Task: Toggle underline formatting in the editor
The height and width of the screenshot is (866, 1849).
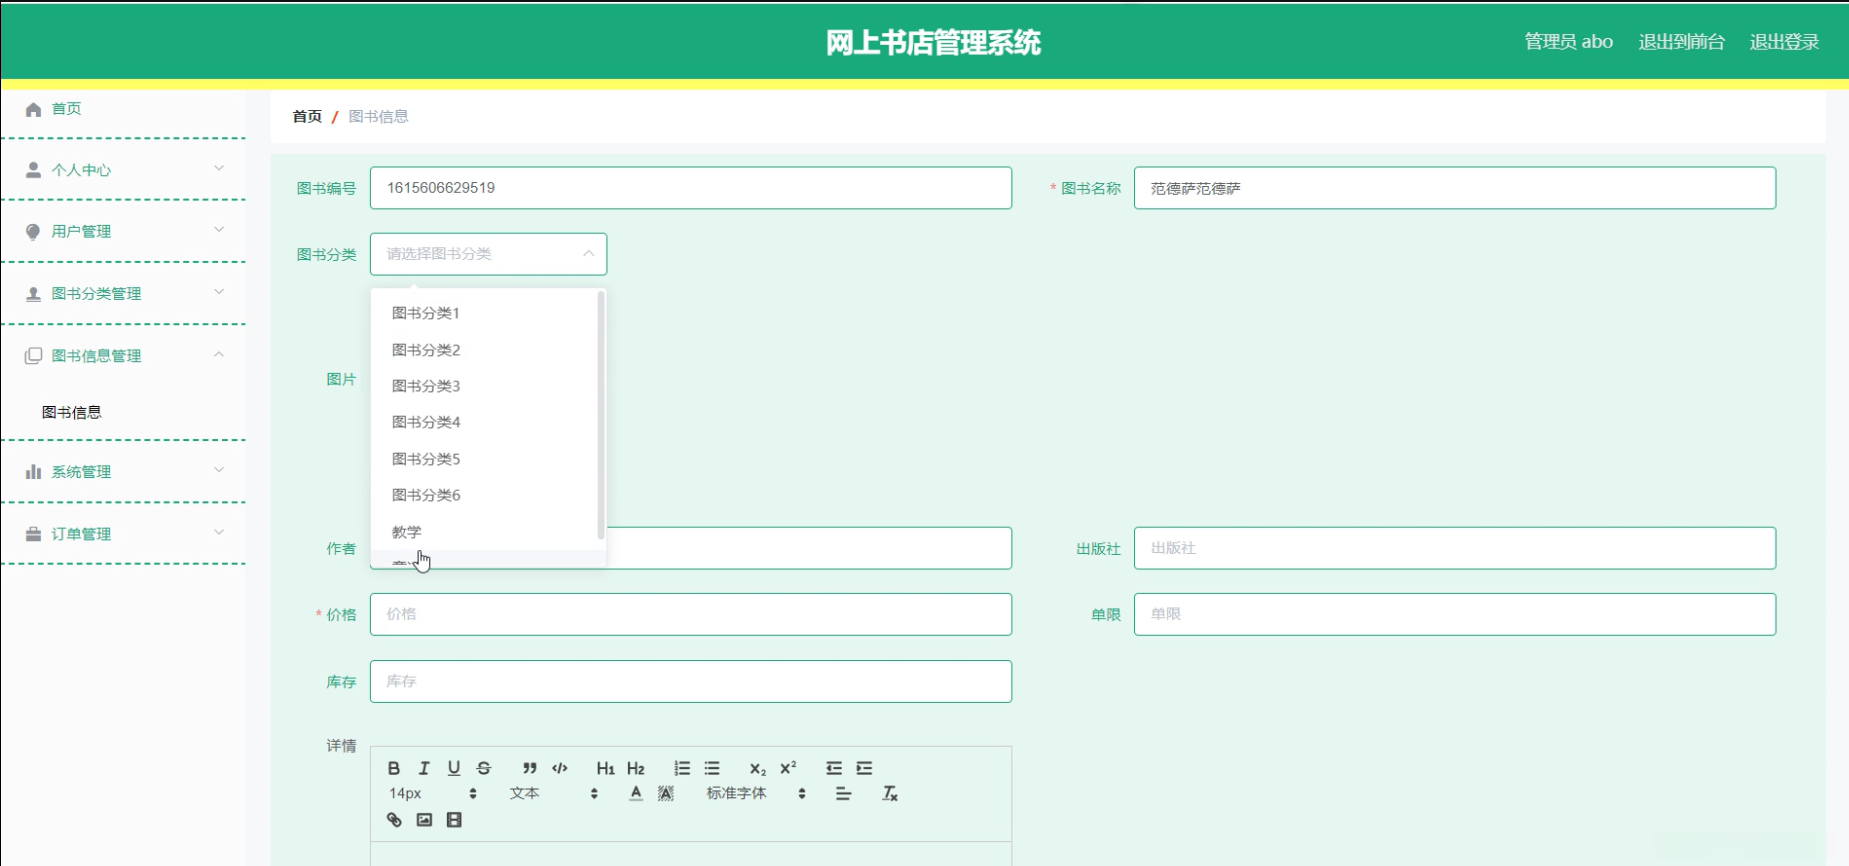Action: [x=454, y=768]
